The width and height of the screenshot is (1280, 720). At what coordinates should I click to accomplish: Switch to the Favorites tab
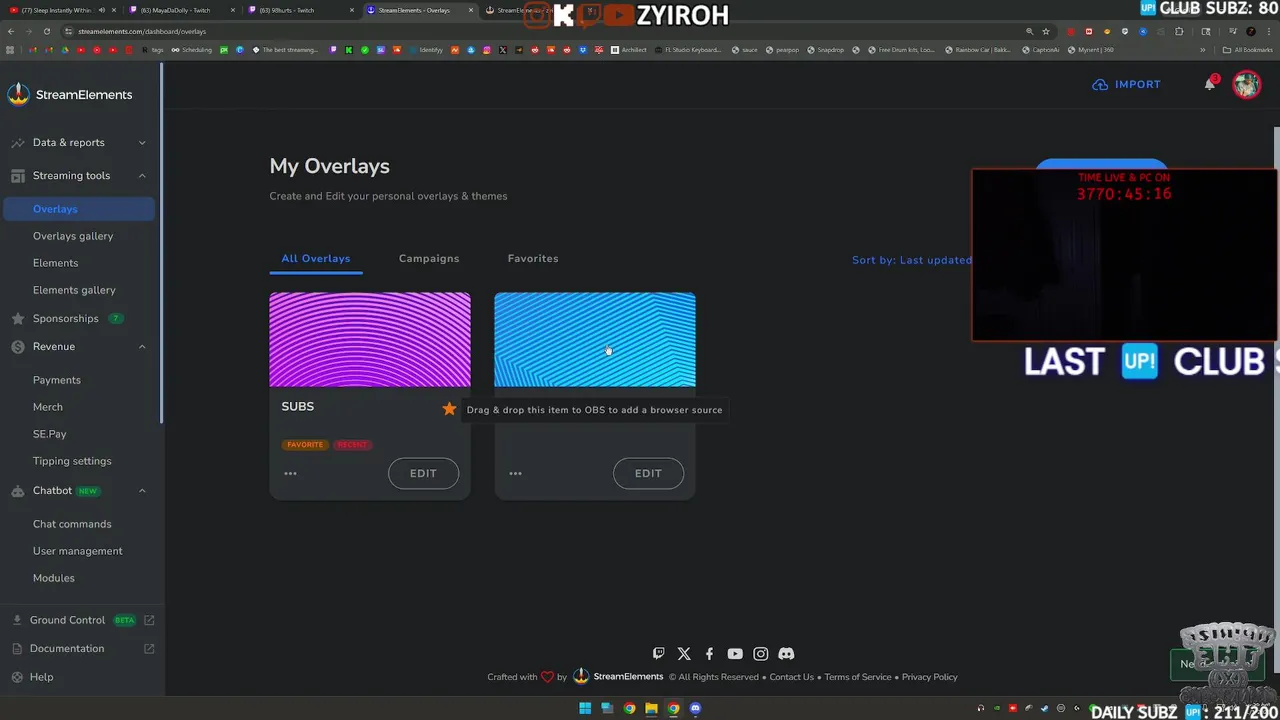(x=533, y=258)
